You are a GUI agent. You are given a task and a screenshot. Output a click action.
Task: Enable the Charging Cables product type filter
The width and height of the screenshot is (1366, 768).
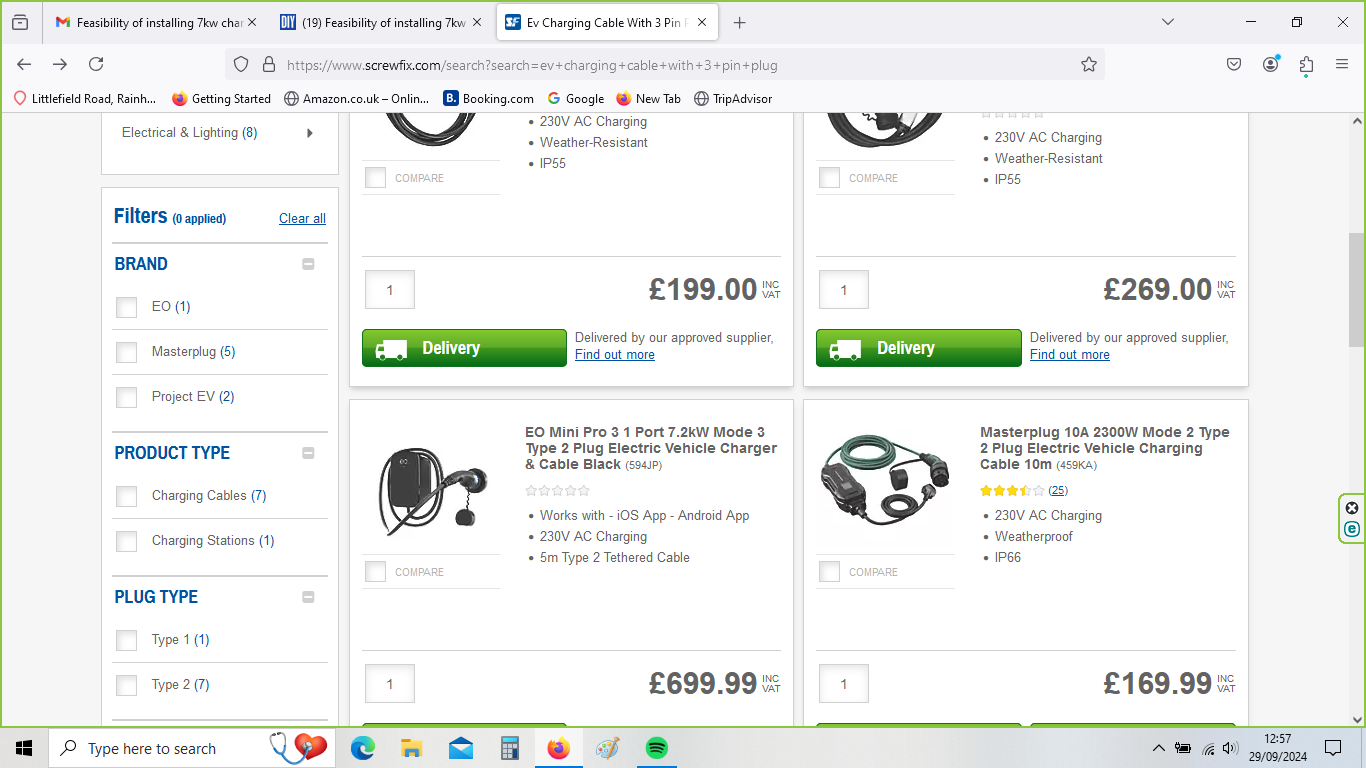[x=126, y=496]
